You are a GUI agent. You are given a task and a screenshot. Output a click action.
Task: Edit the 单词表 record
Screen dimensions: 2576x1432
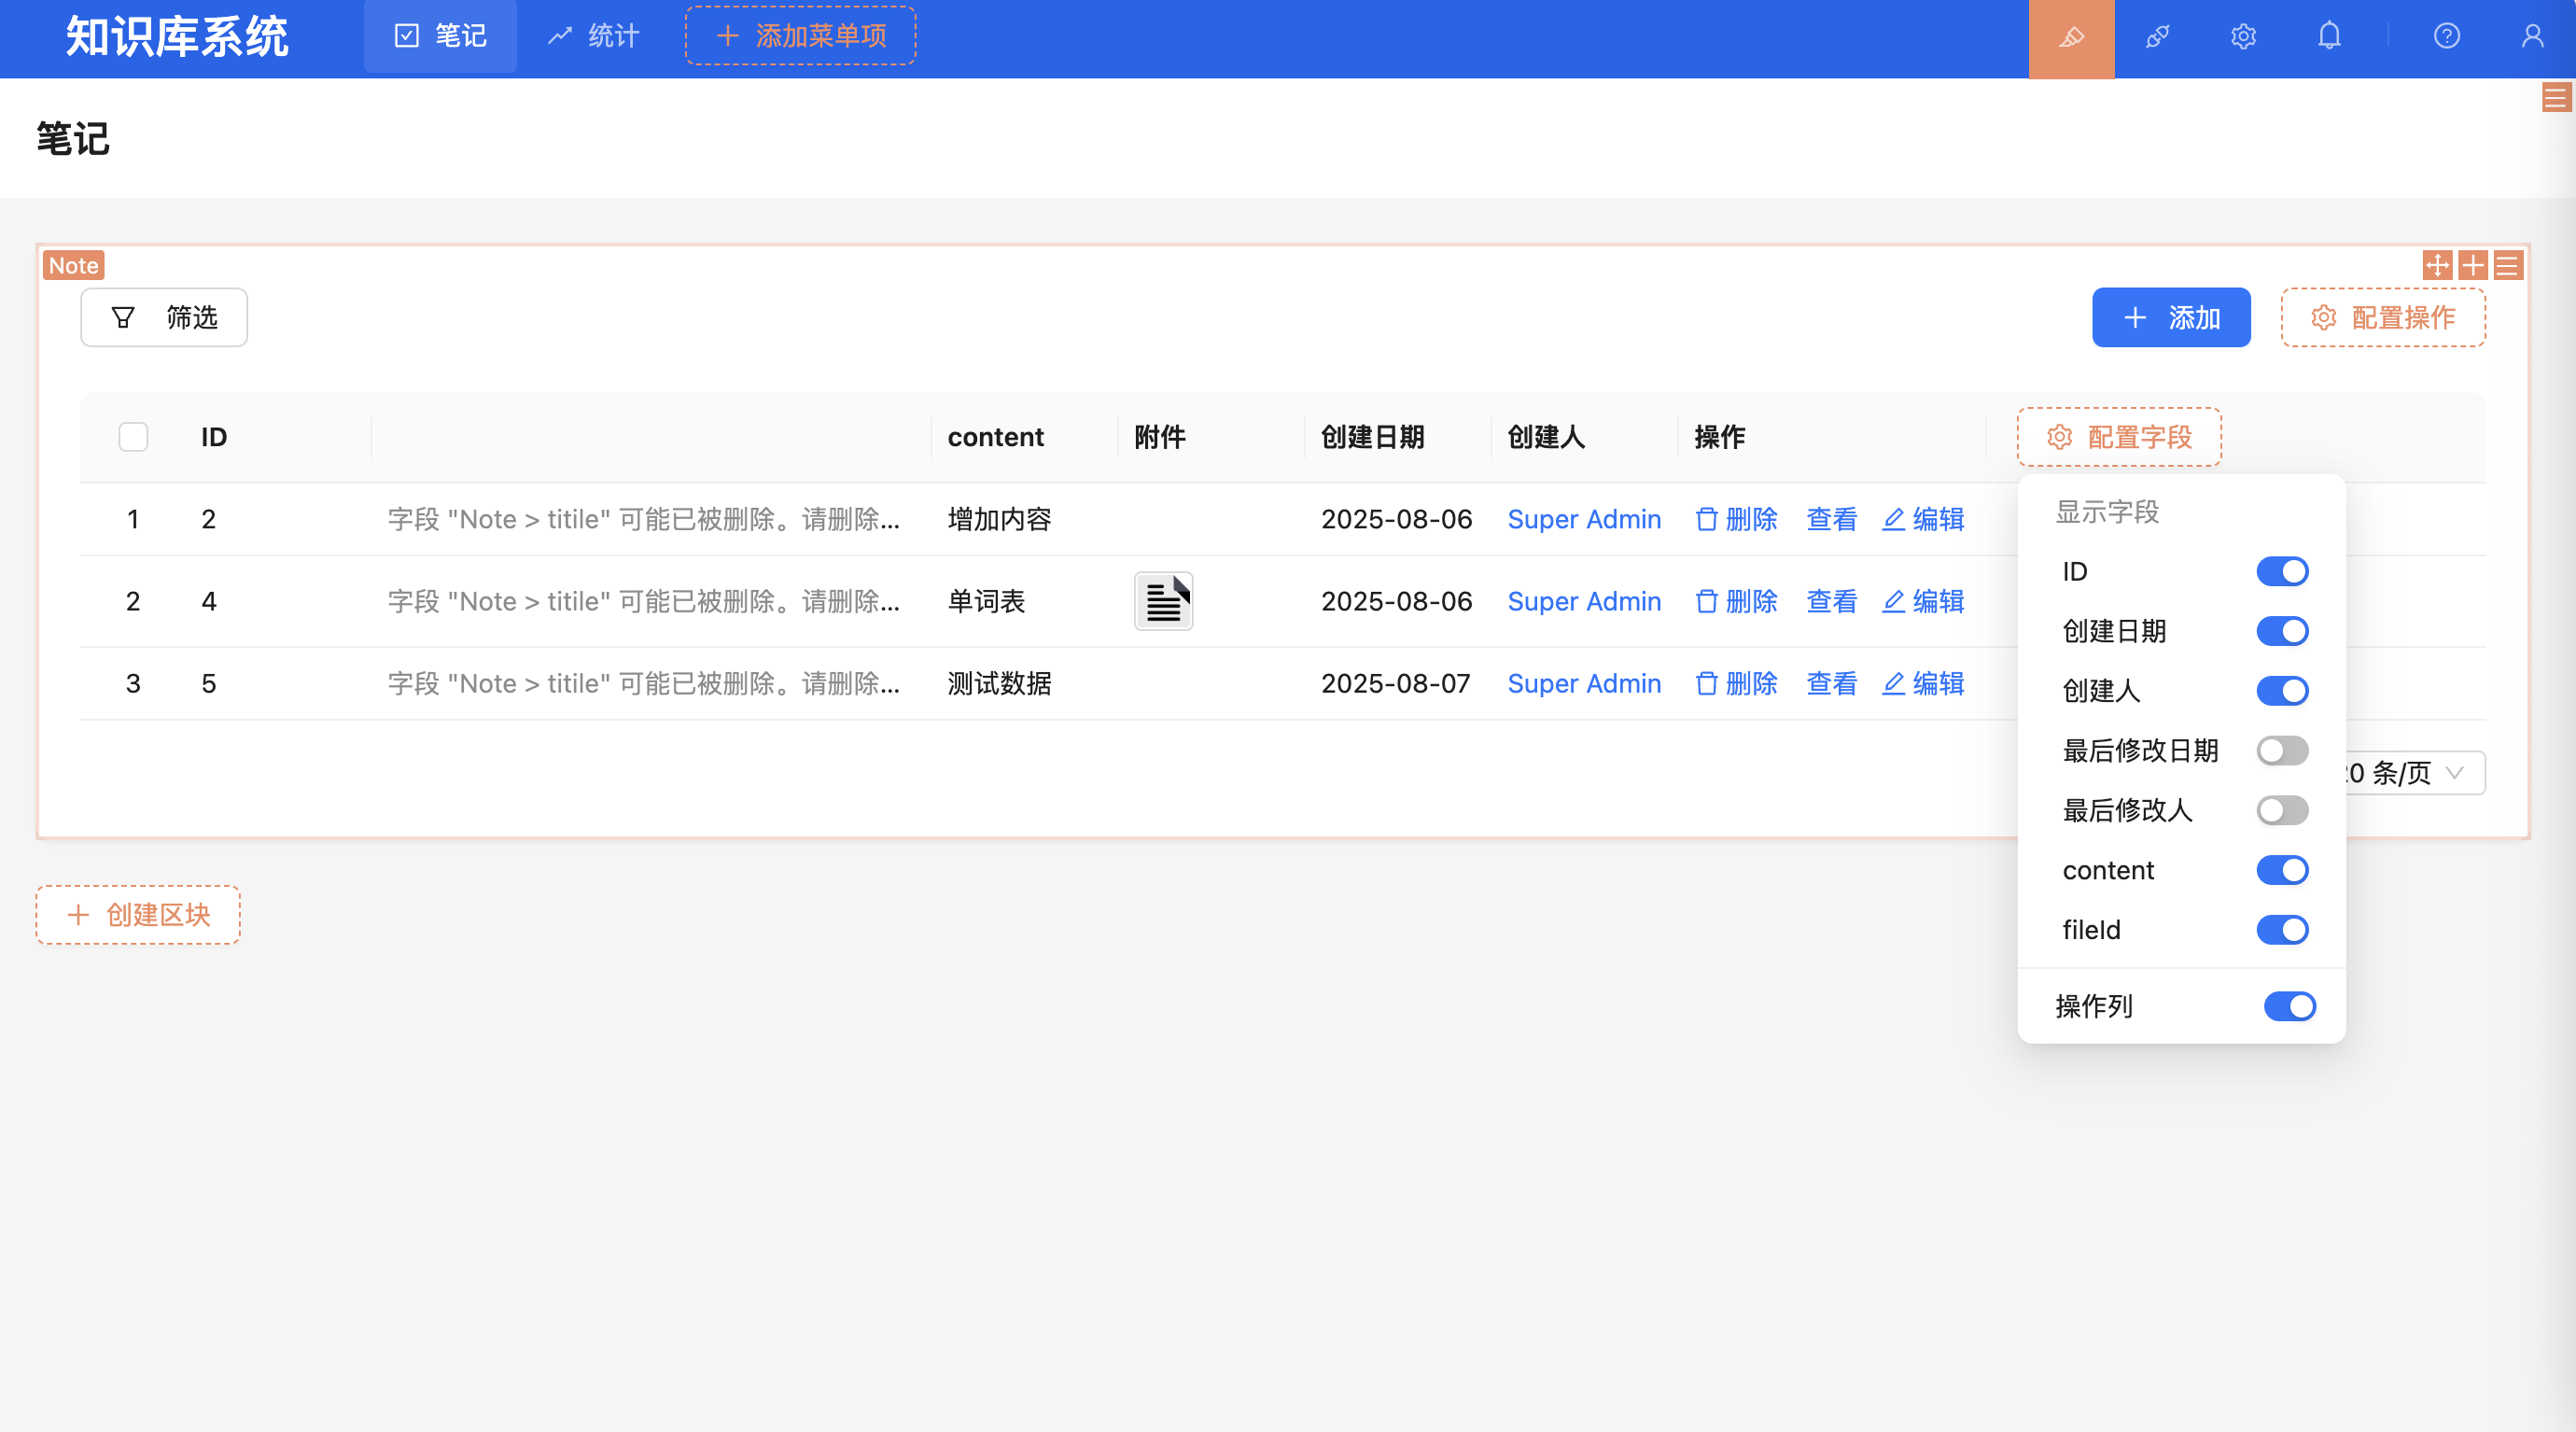coord(1922,601)
